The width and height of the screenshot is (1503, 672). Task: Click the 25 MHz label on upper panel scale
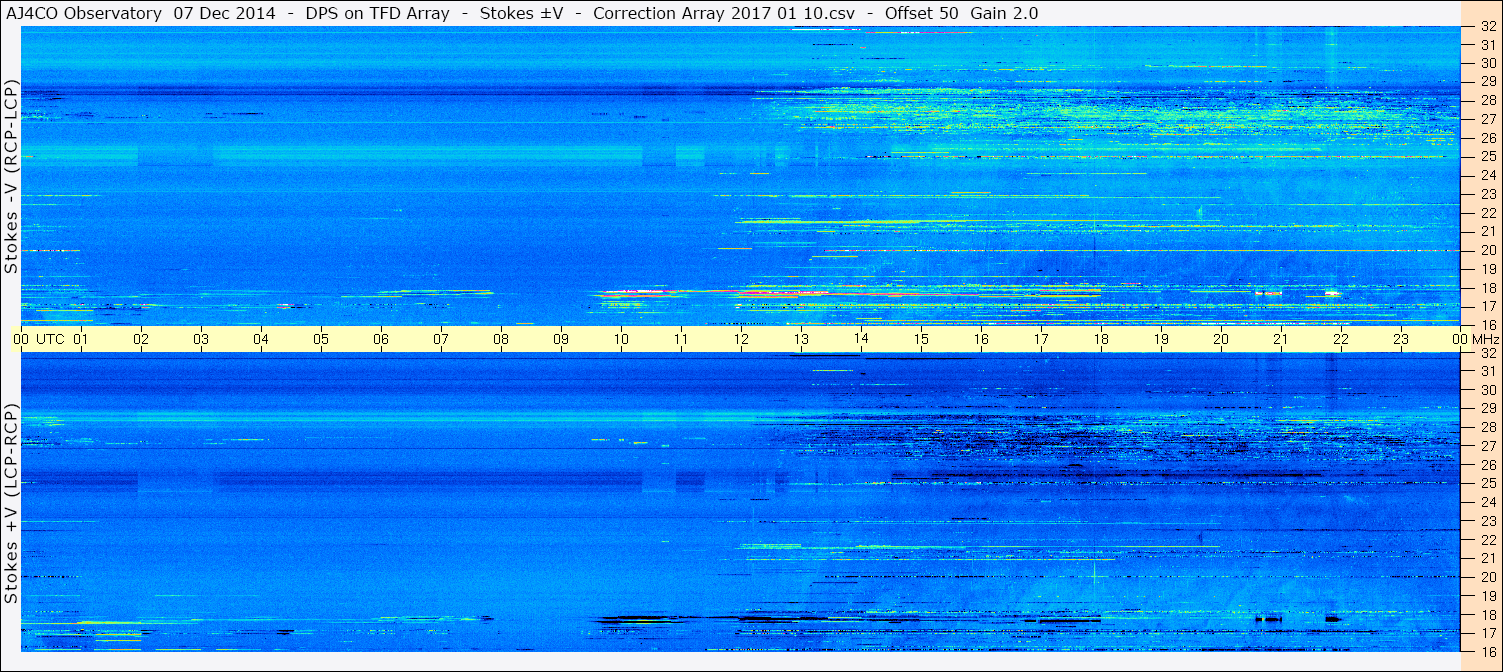pos(1487,157)
